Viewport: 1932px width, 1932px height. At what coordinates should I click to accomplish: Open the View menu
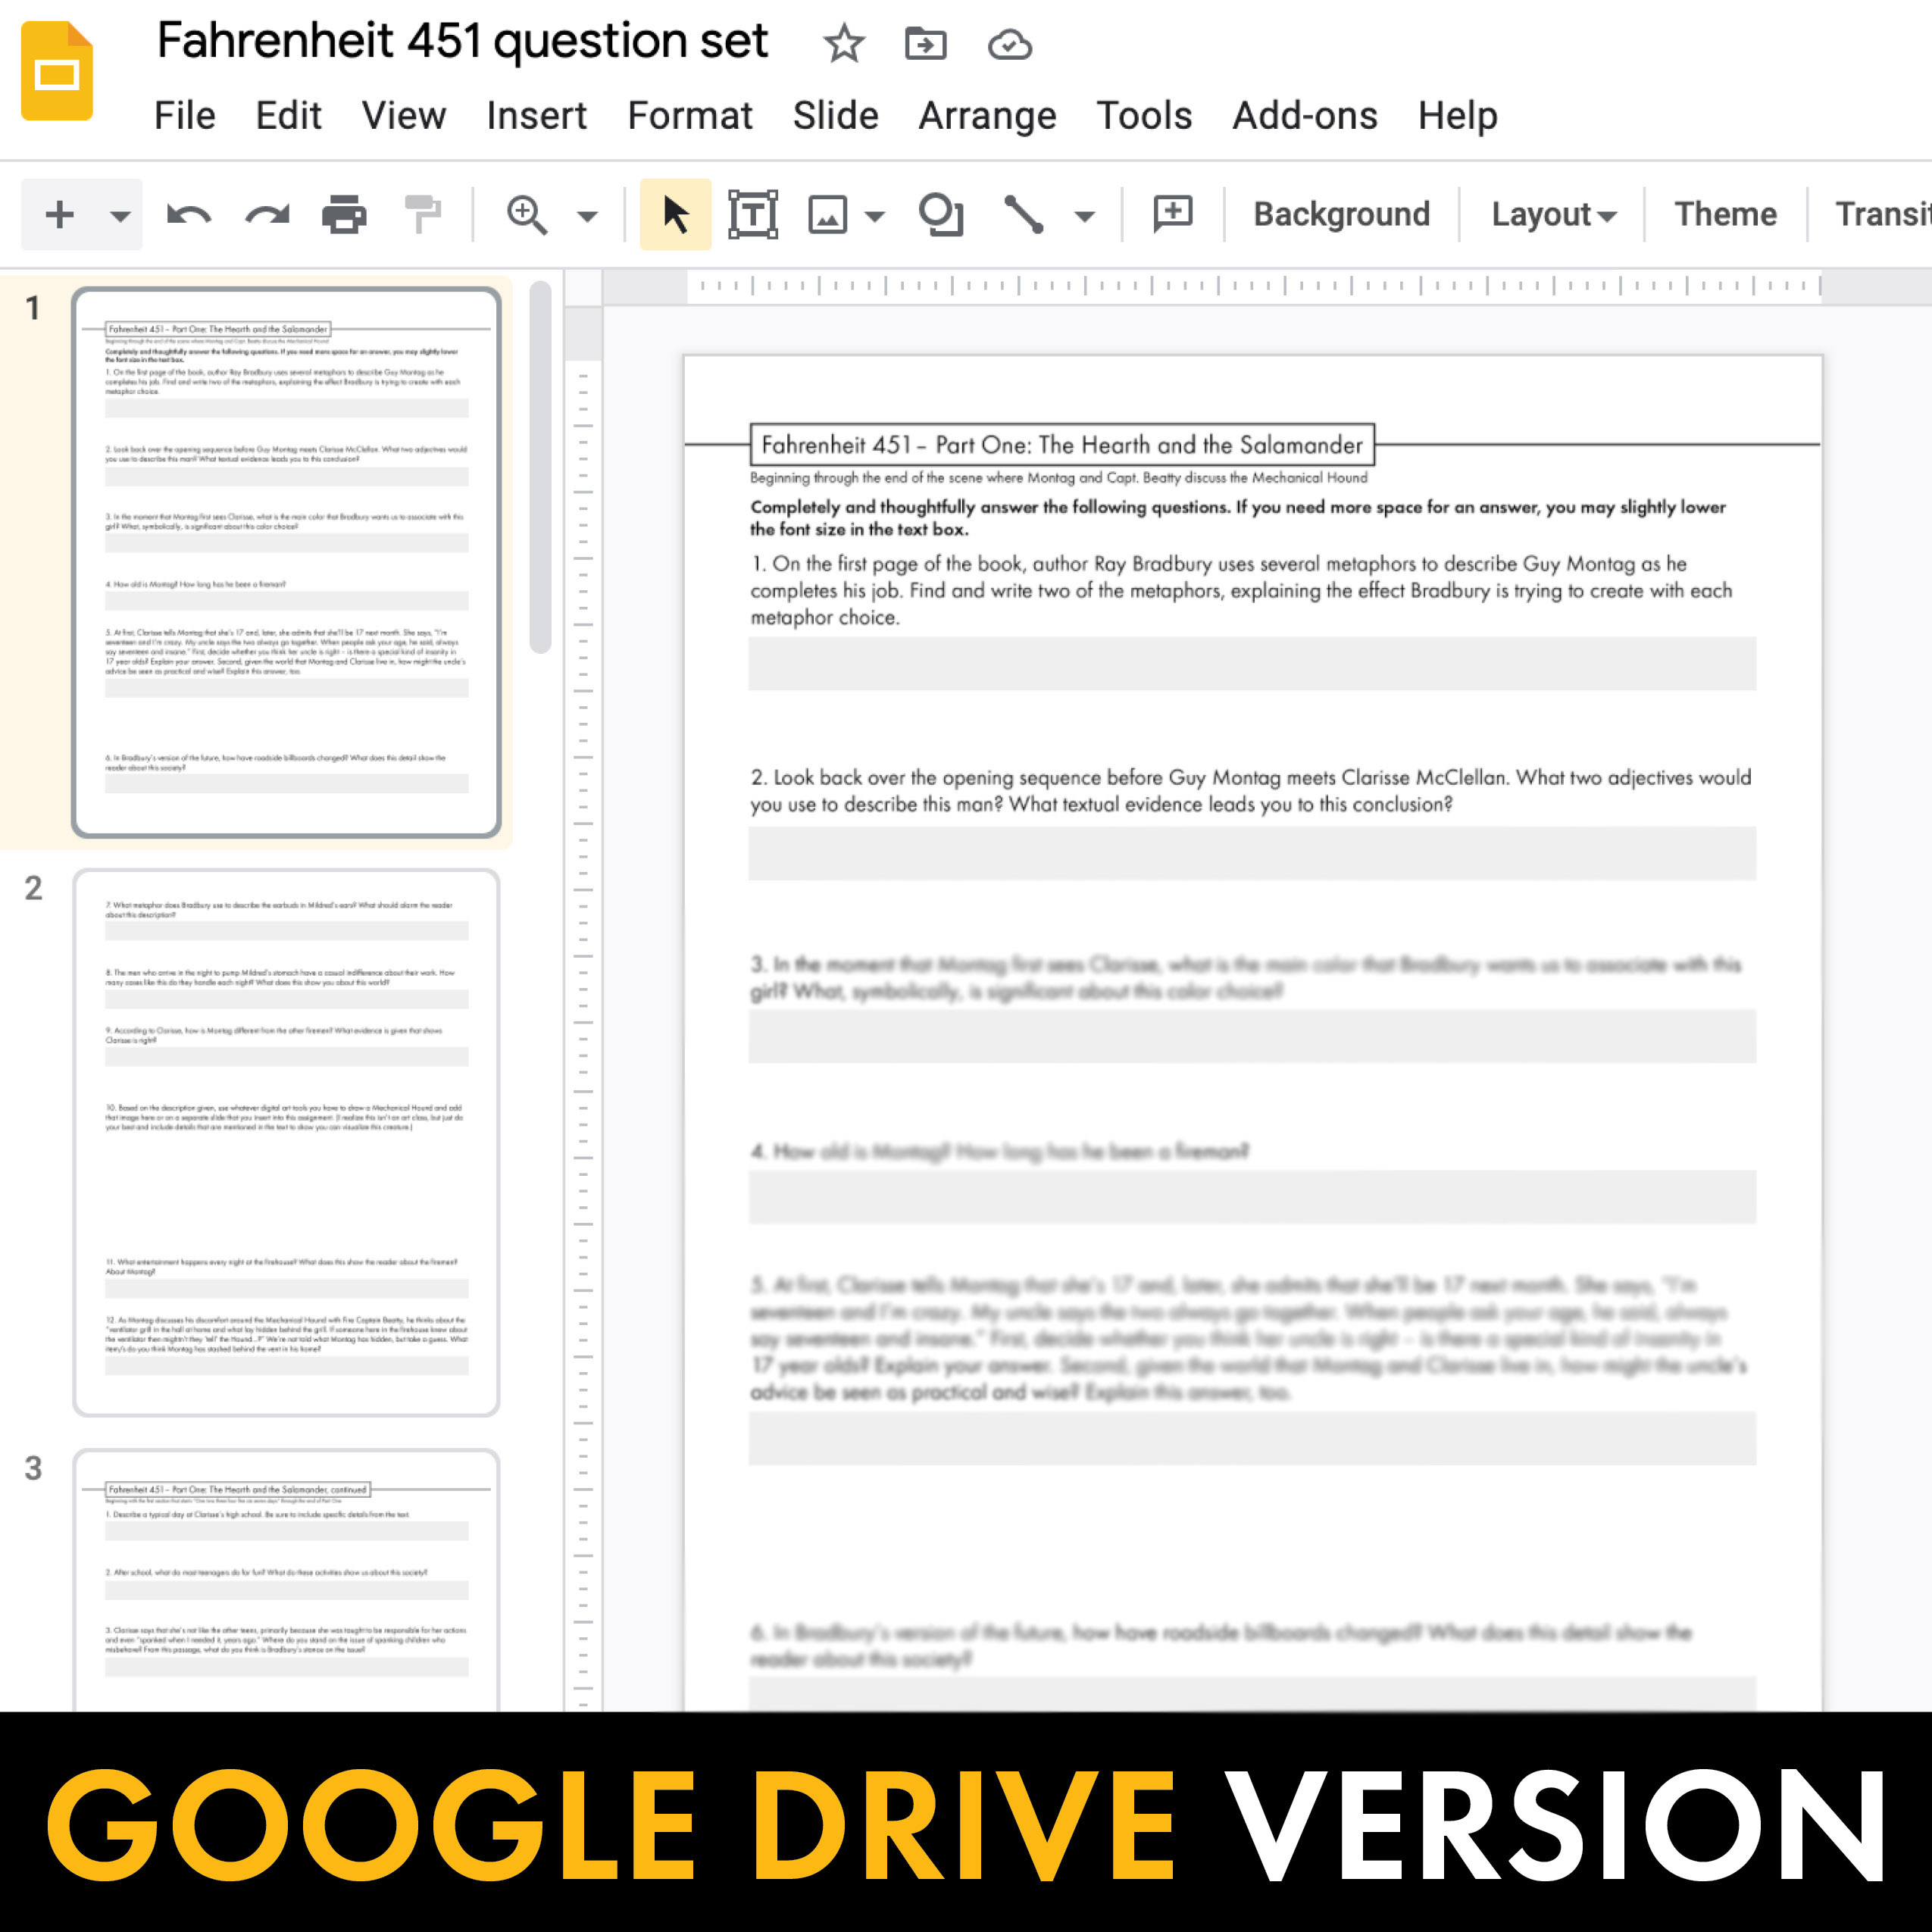[x=404, y=116]
